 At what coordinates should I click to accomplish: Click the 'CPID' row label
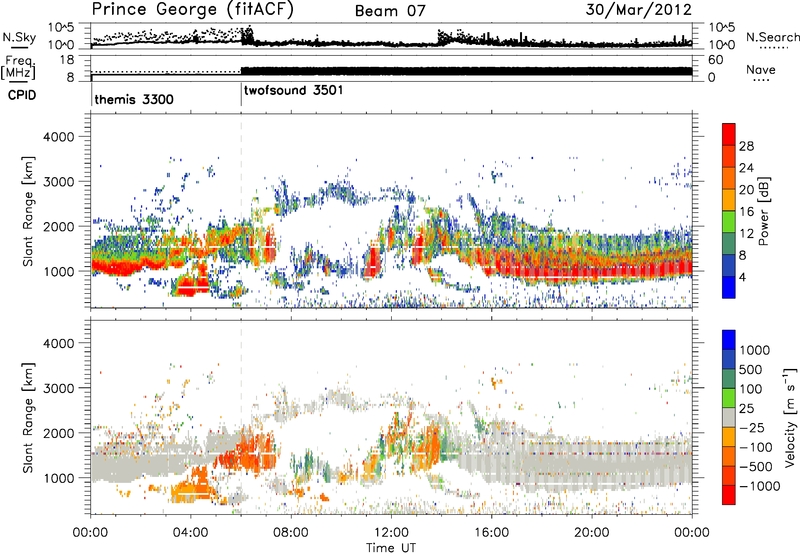tap(22, 95)
